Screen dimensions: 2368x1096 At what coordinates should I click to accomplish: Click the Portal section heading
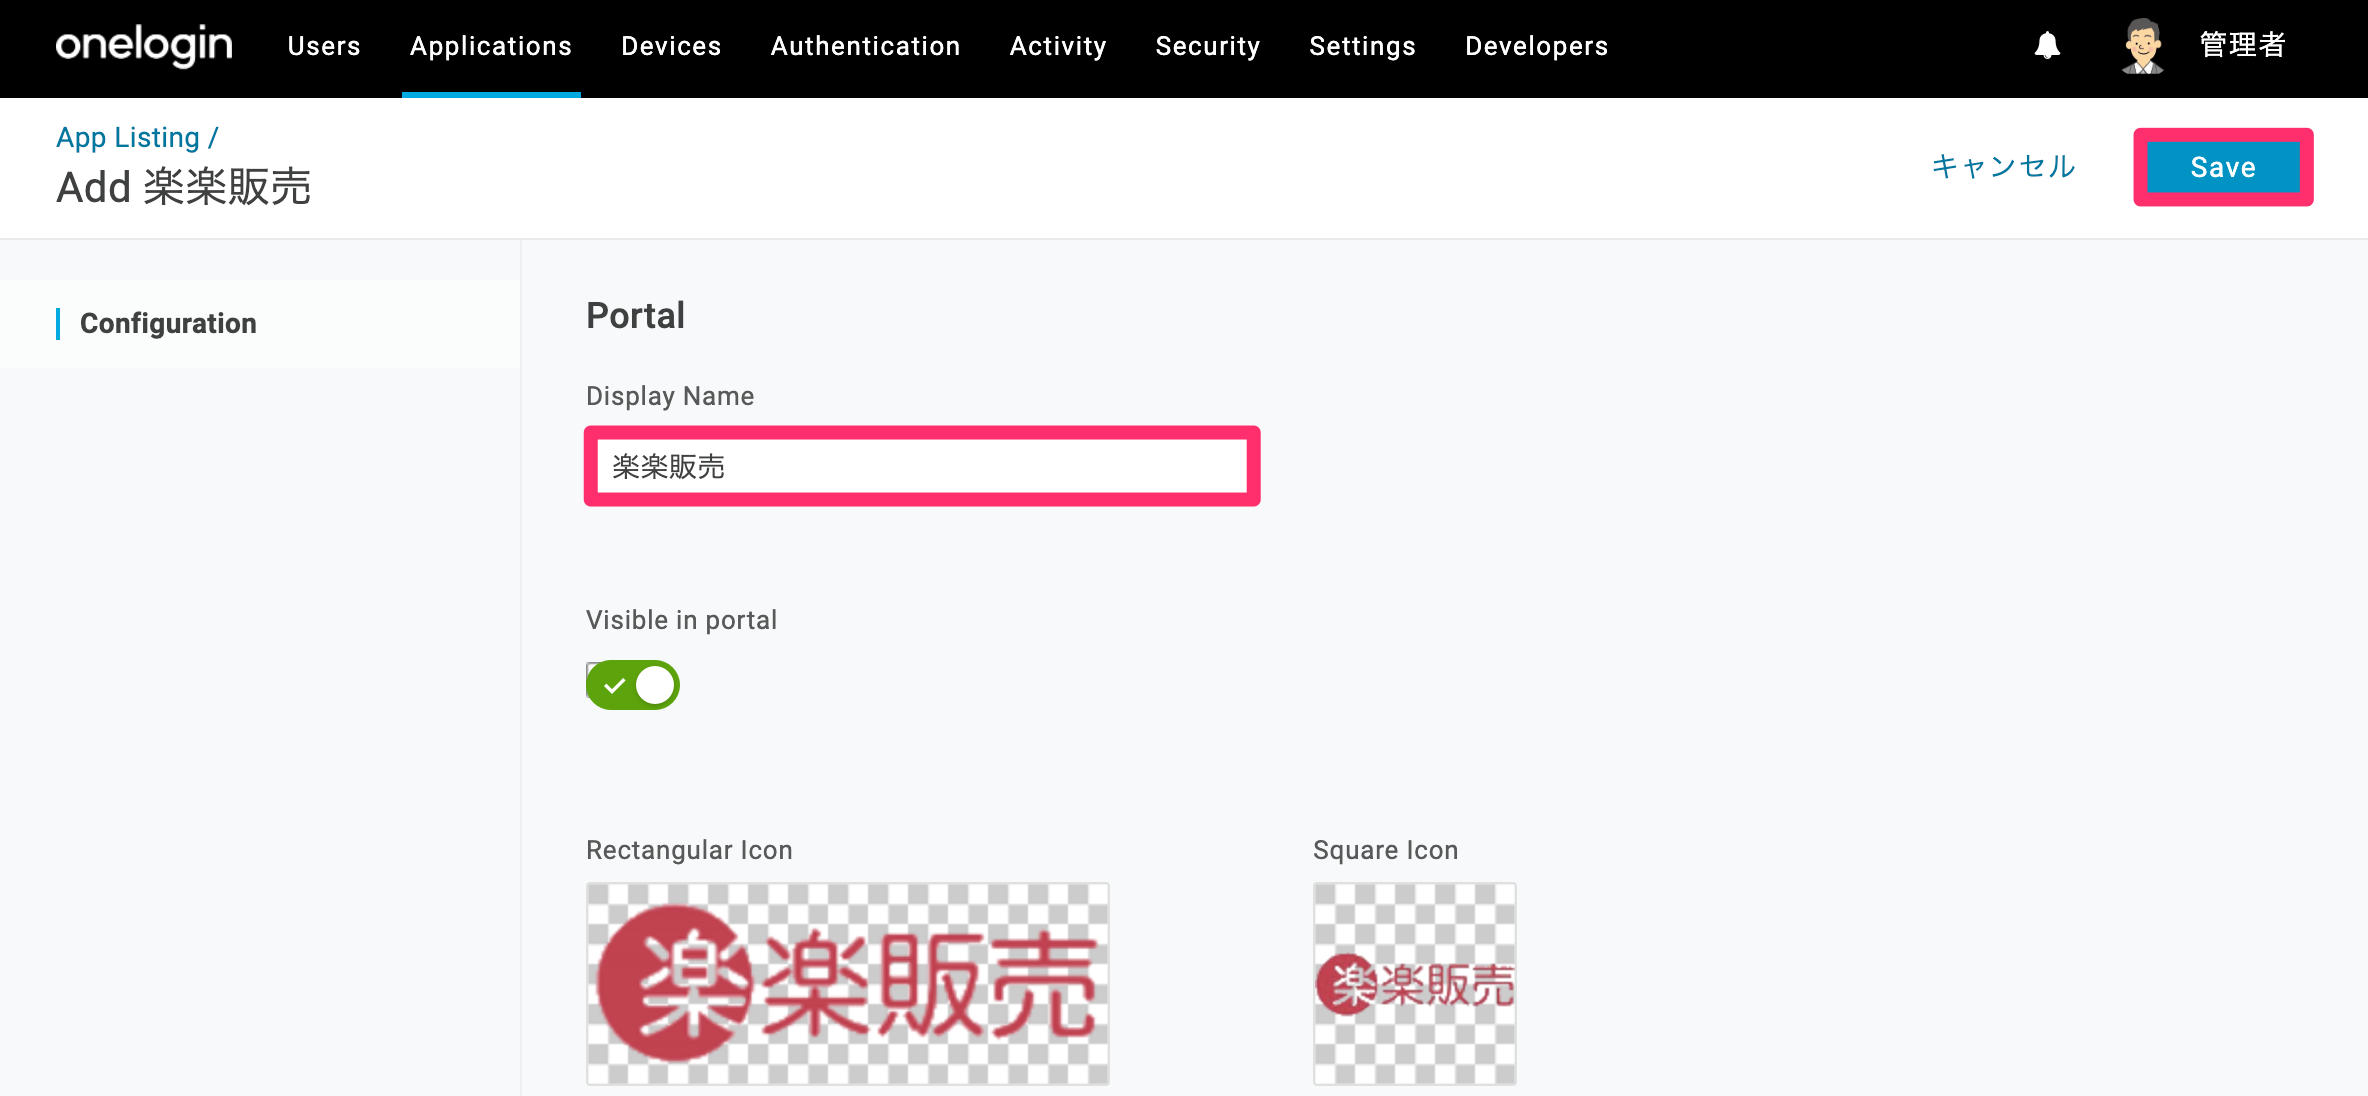[635, 316]
